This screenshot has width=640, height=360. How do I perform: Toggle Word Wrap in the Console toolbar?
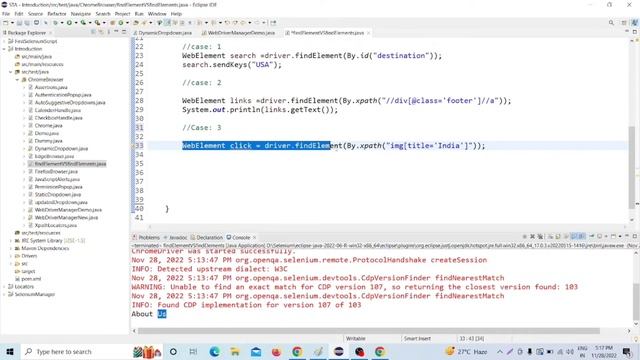pos(566,236)
